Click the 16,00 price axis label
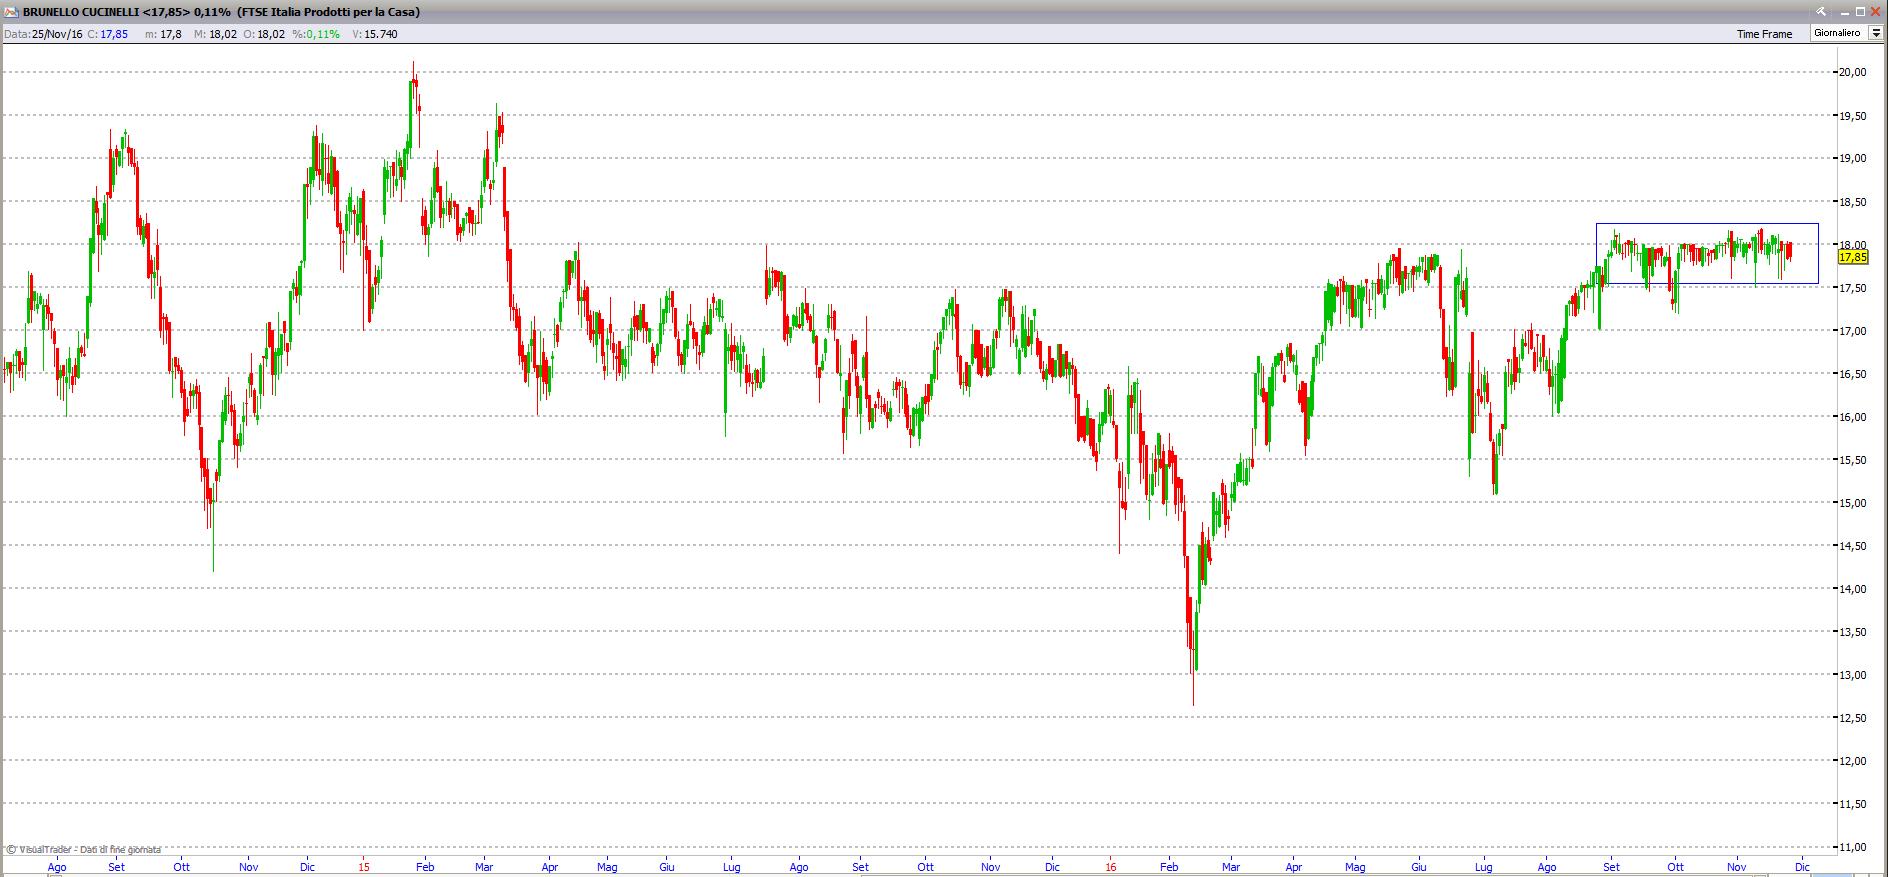 coord(1852,417)
